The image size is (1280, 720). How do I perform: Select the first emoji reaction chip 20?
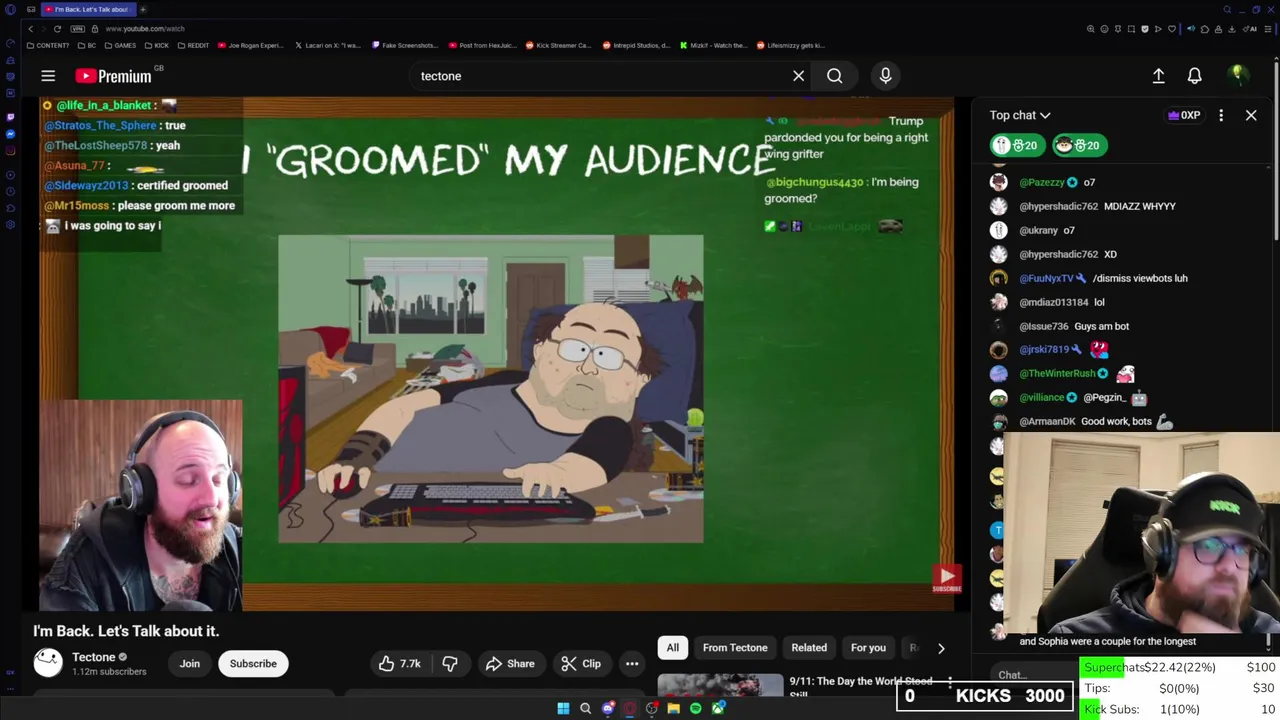1017,145
